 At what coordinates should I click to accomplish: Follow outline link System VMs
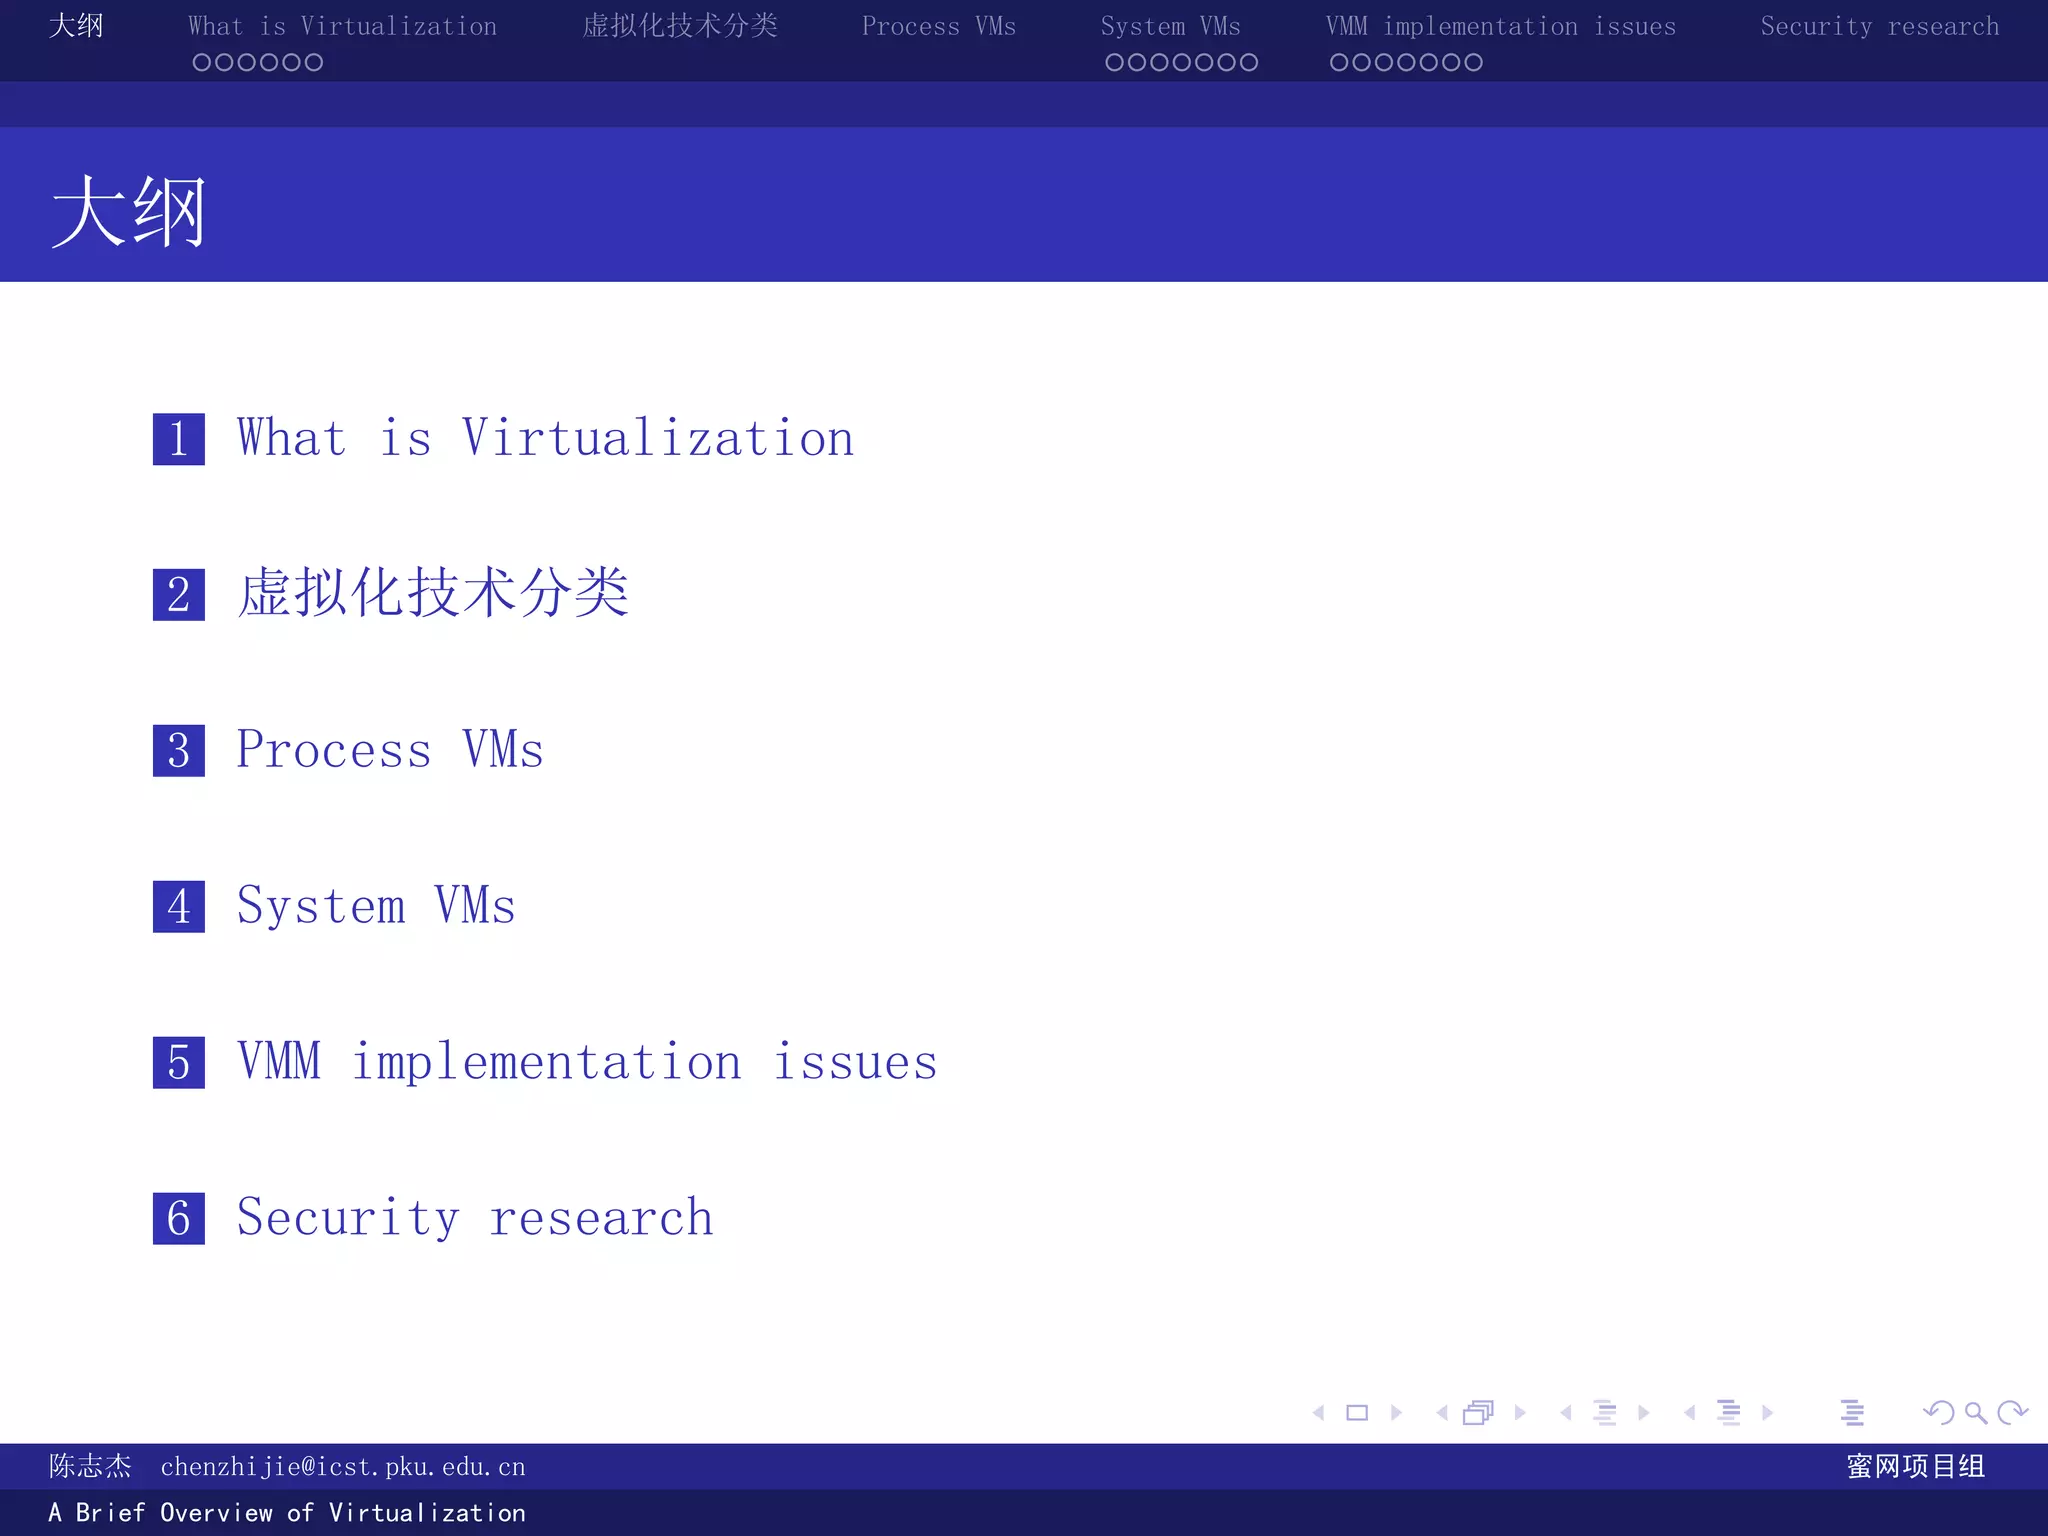(x=376, y=906)
